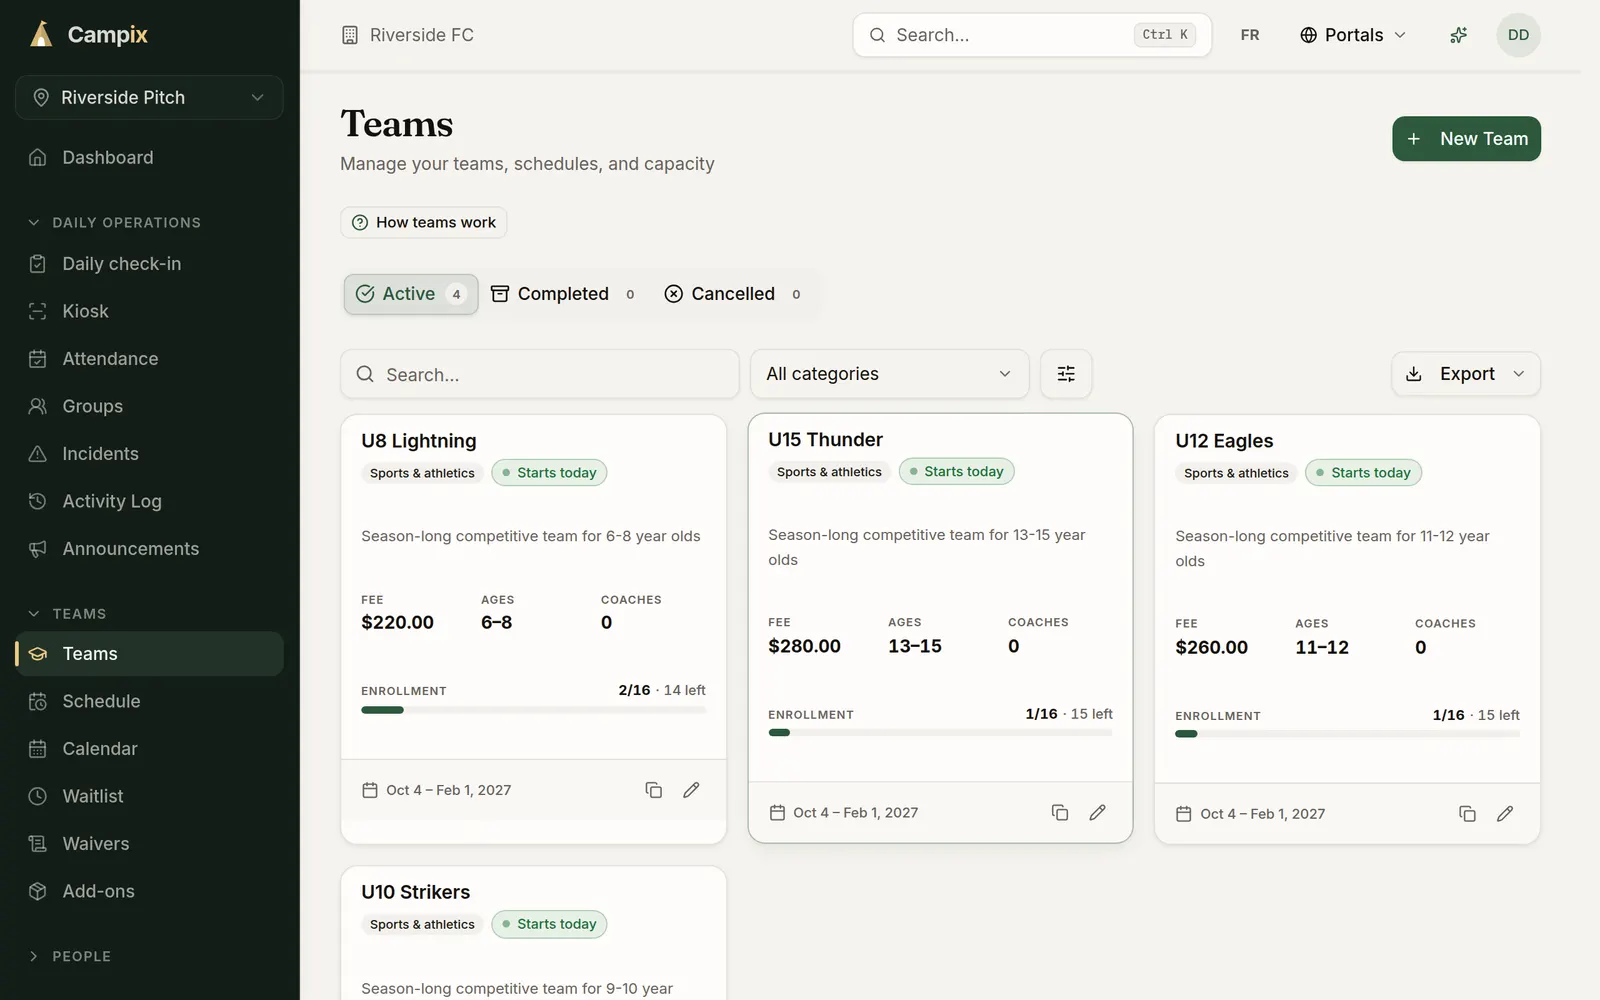Screen dimensions: 1600x1000
Task: Switch to the Completed tab
Action: [x=563, y=294]
